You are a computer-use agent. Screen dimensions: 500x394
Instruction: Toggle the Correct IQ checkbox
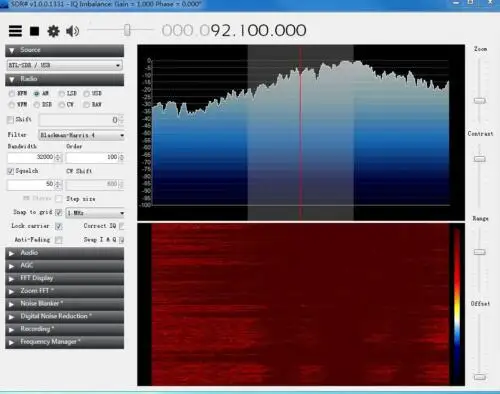point(122,226)
